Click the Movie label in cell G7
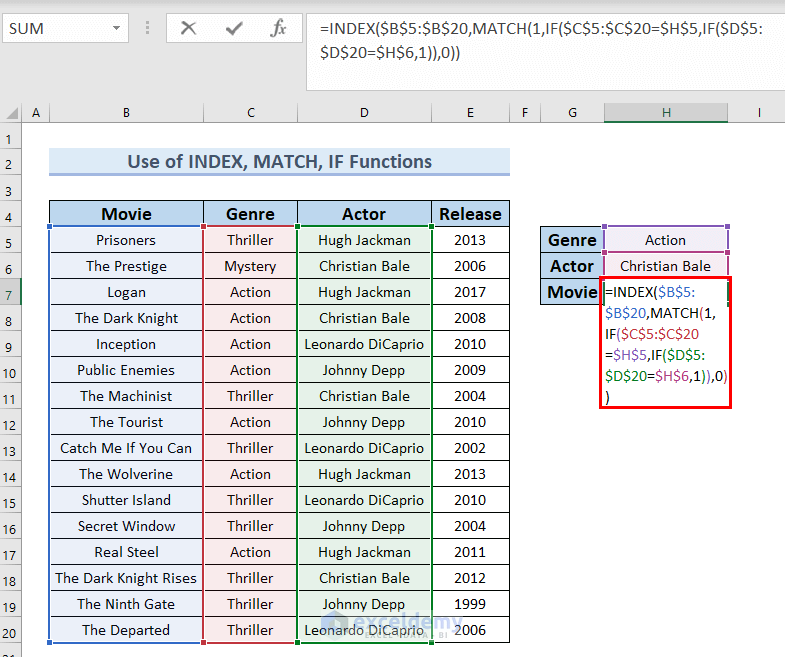The height and width of the screenshot is (657, 785). [x=572, y=292]
